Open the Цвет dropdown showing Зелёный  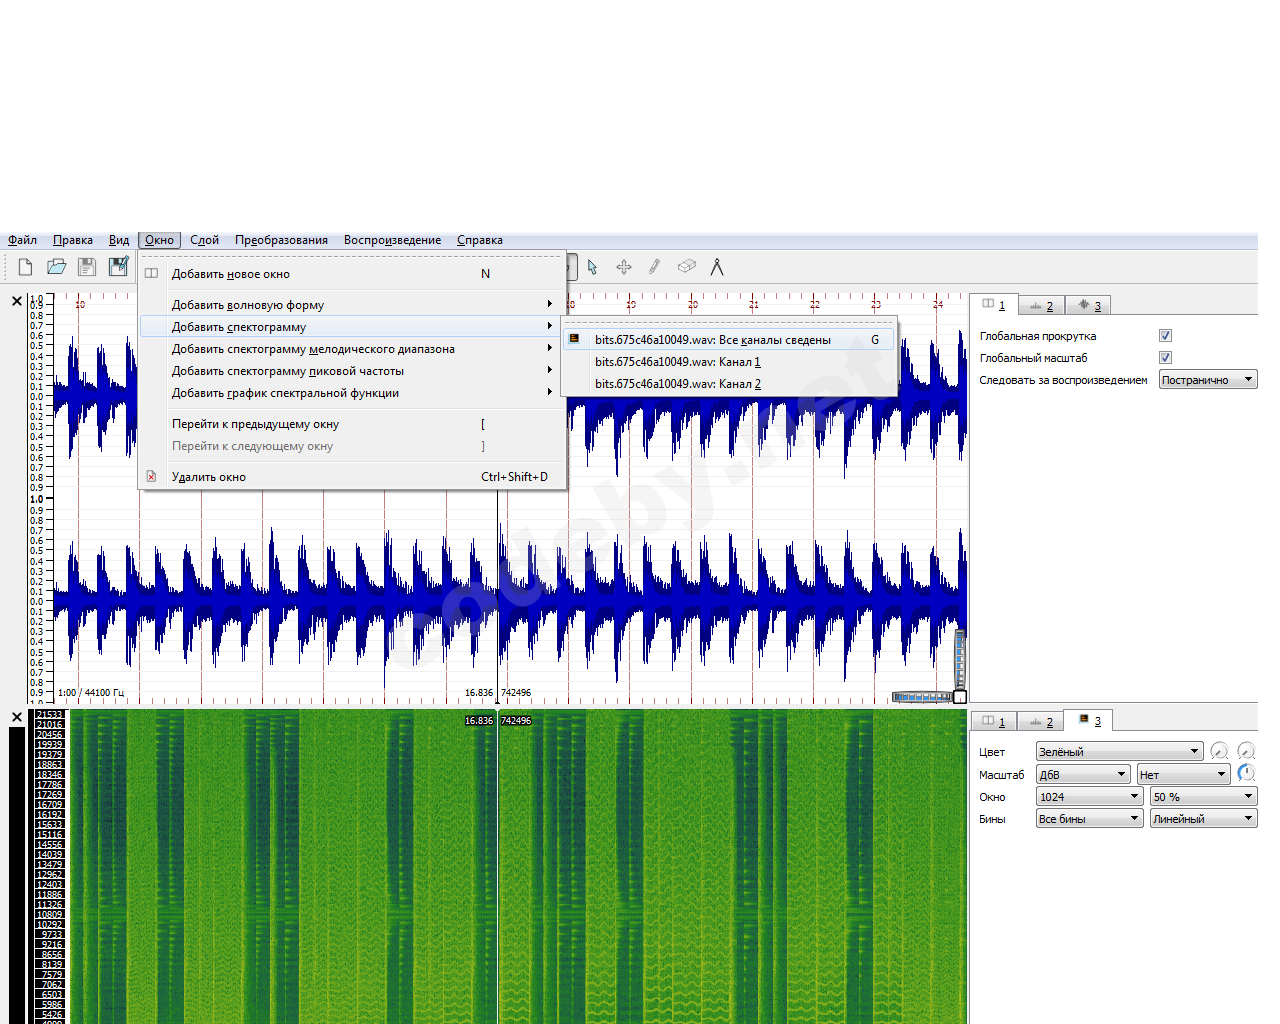pyautogui.click(x=1118, y=752)
